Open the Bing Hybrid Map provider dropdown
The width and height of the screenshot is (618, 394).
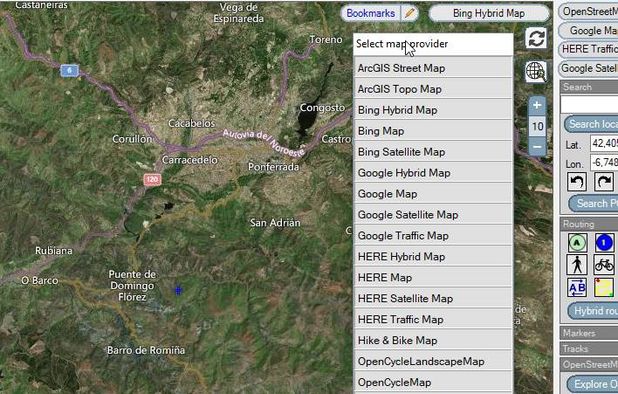tap(489, 13)
